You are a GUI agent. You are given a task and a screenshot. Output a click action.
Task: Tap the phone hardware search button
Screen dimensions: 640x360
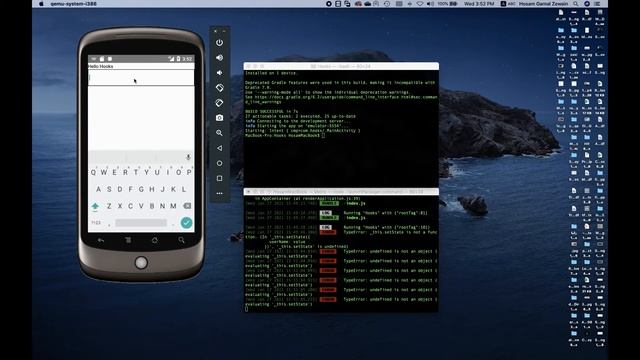(x=181, y=240)
